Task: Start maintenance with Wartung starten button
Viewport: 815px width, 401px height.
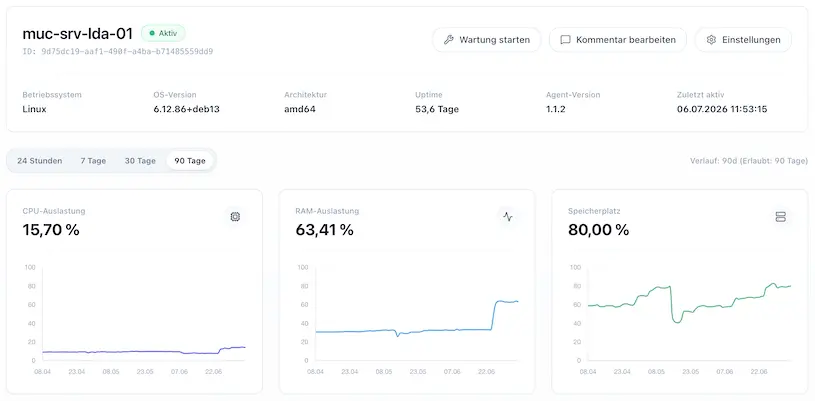Action: tap(487, 40)
